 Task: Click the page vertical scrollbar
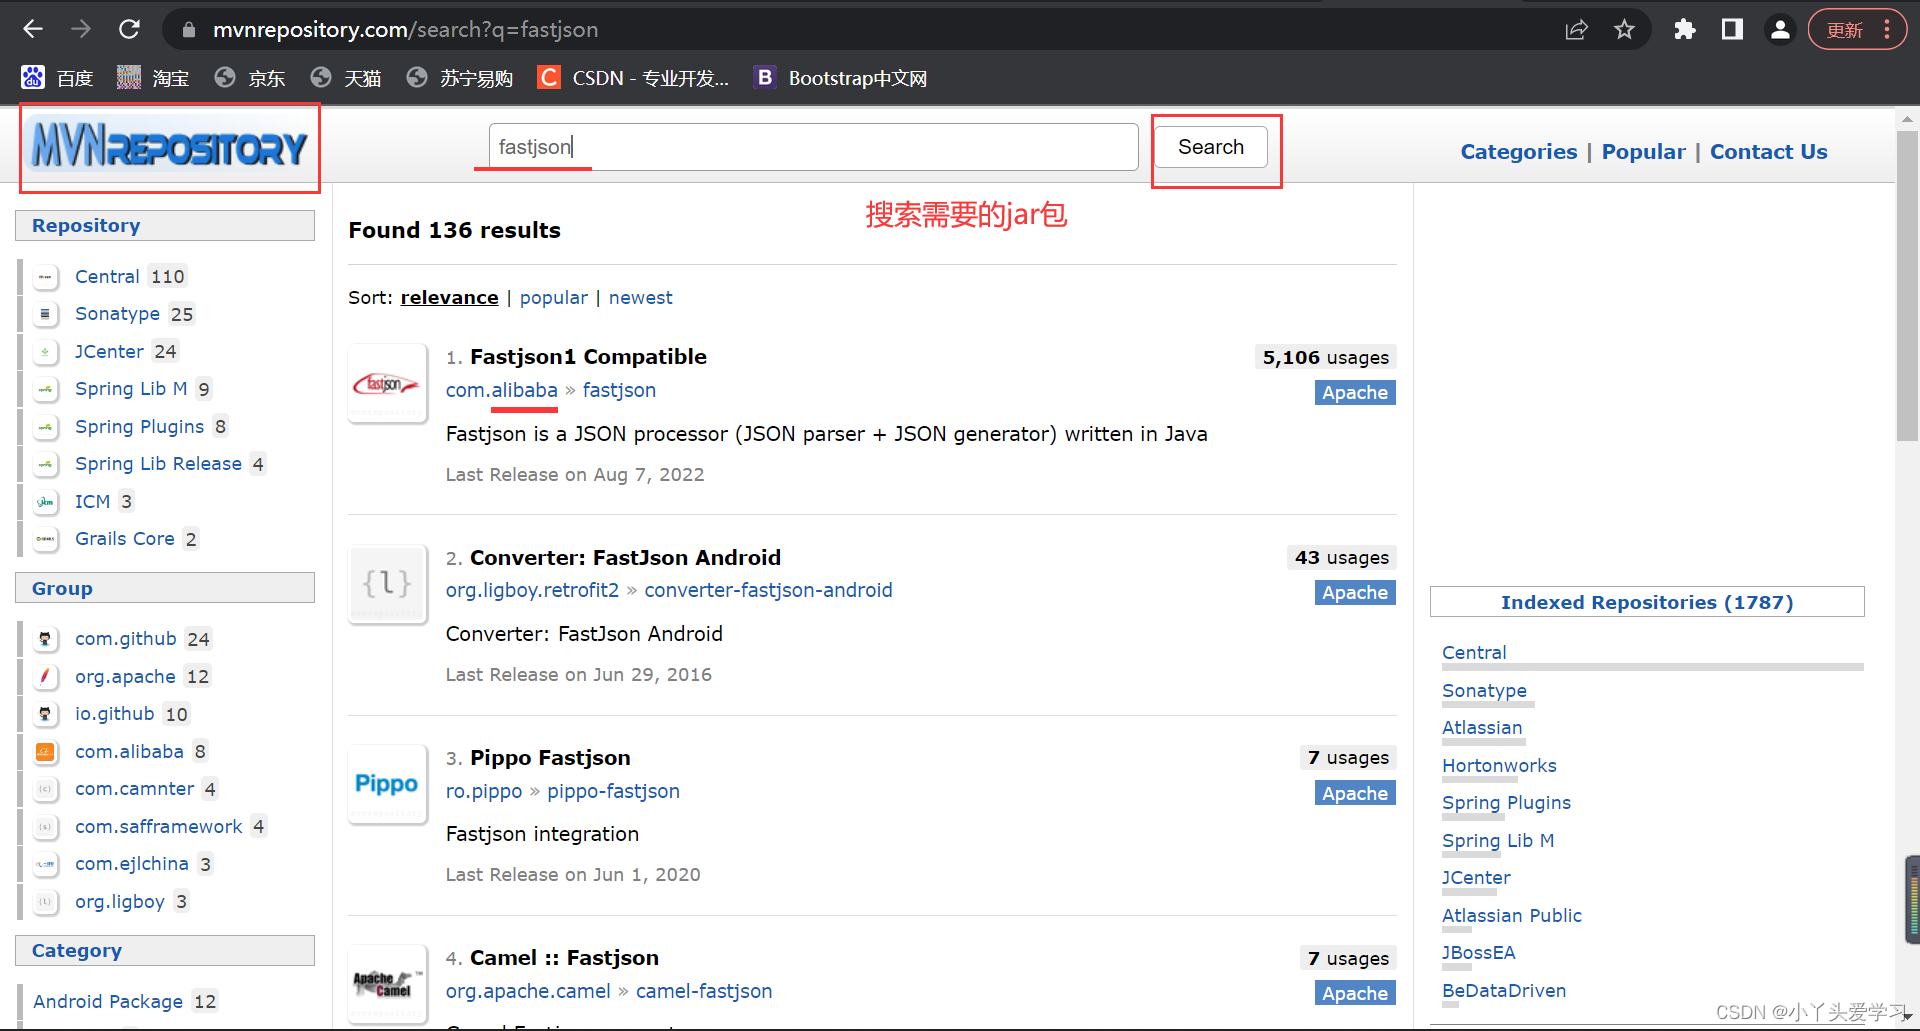[x=1907, y=286]
